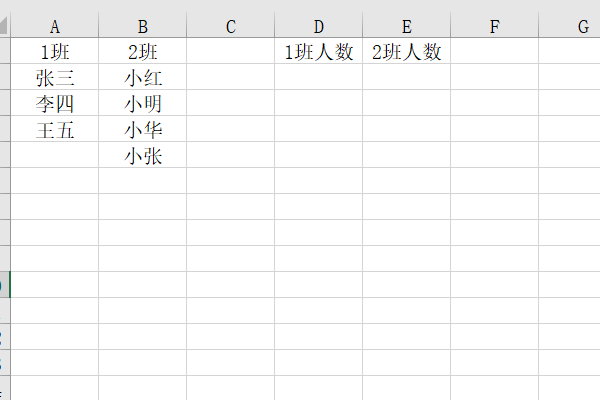Image resolution: width=600 pixels, height=400 pixels.
Task: Click the 小华 cell
Action: point(142,130)
